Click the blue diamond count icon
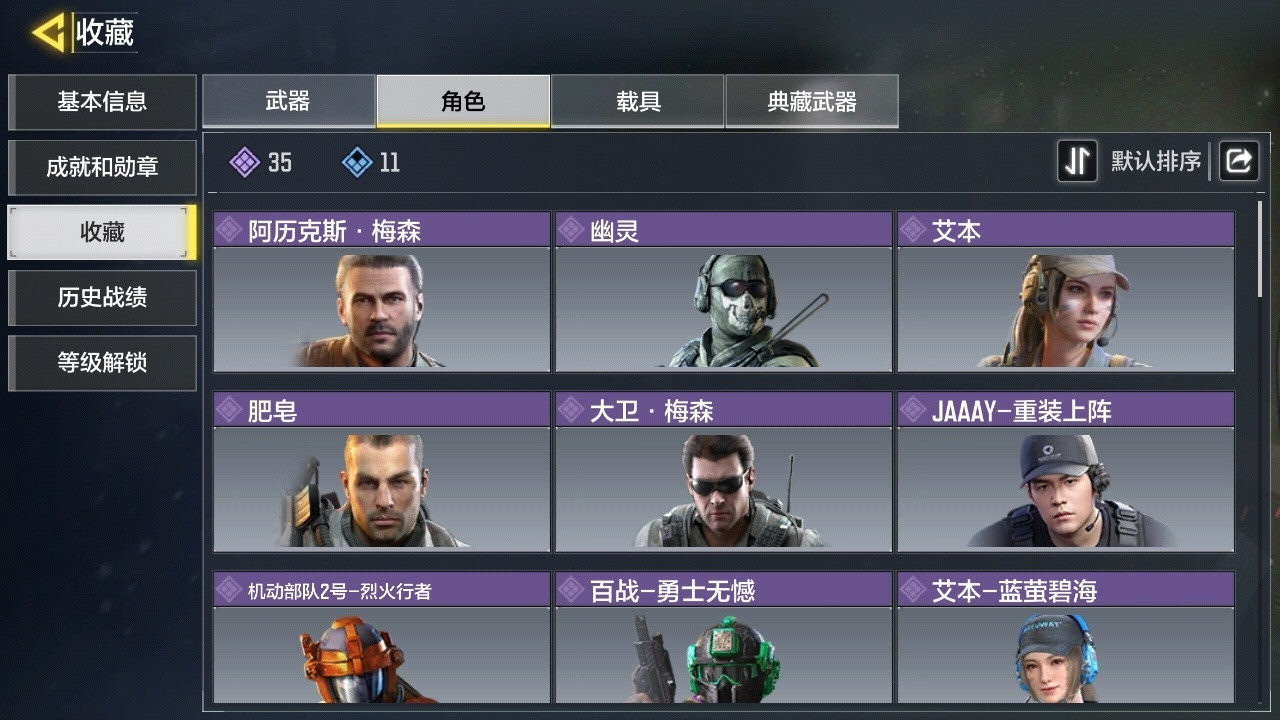The image size is (1280, 720). click(357, 162)
